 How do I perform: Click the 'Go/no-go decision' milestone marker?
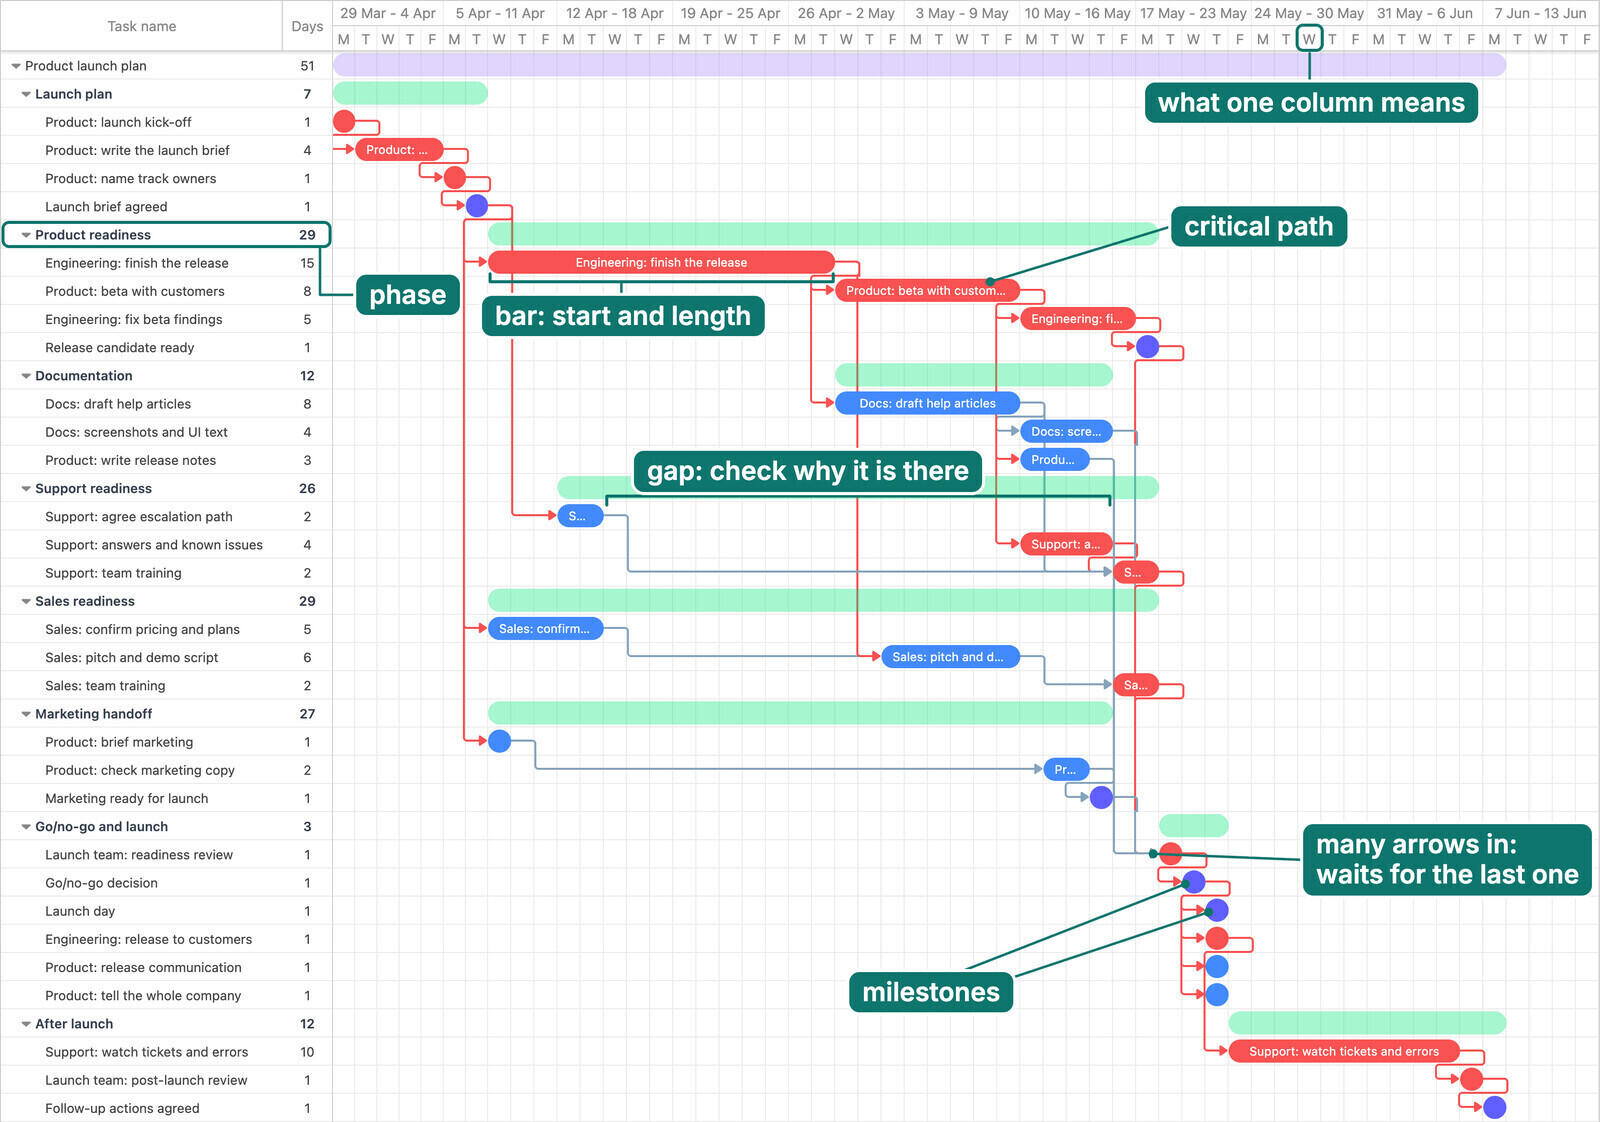click(x=1194, y=883)
